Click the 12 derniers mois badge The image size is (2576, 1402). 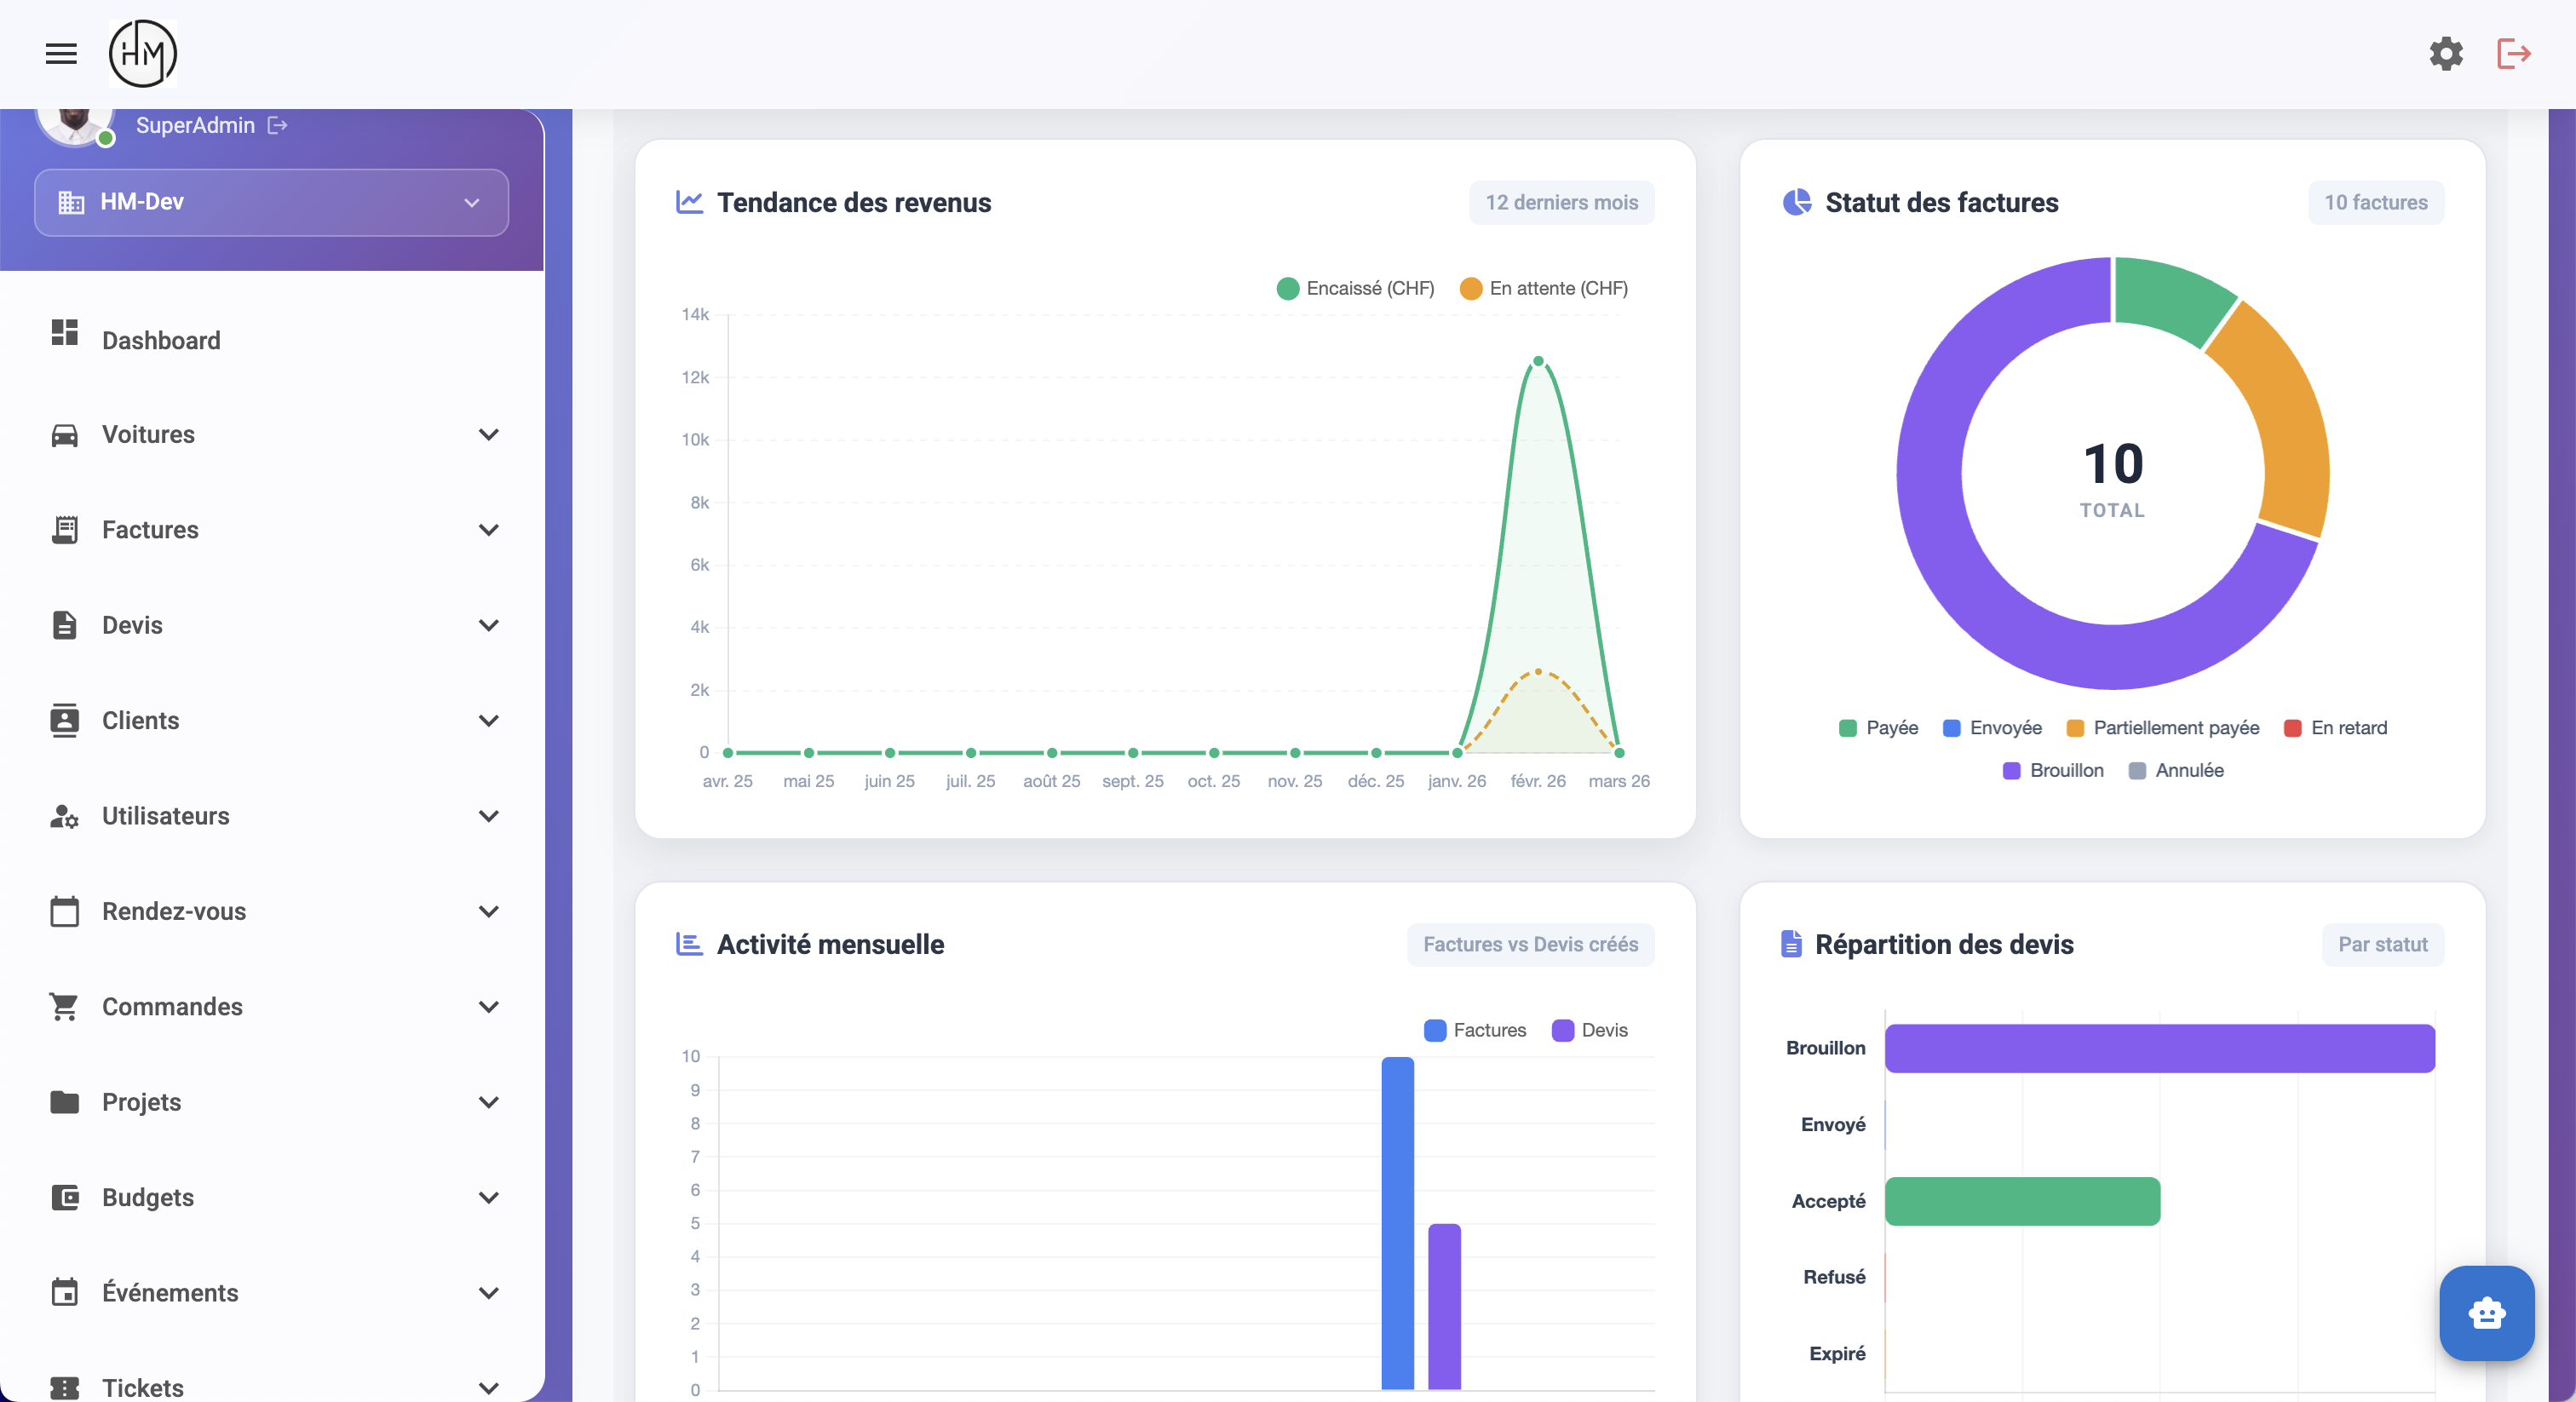[1561, 203]
